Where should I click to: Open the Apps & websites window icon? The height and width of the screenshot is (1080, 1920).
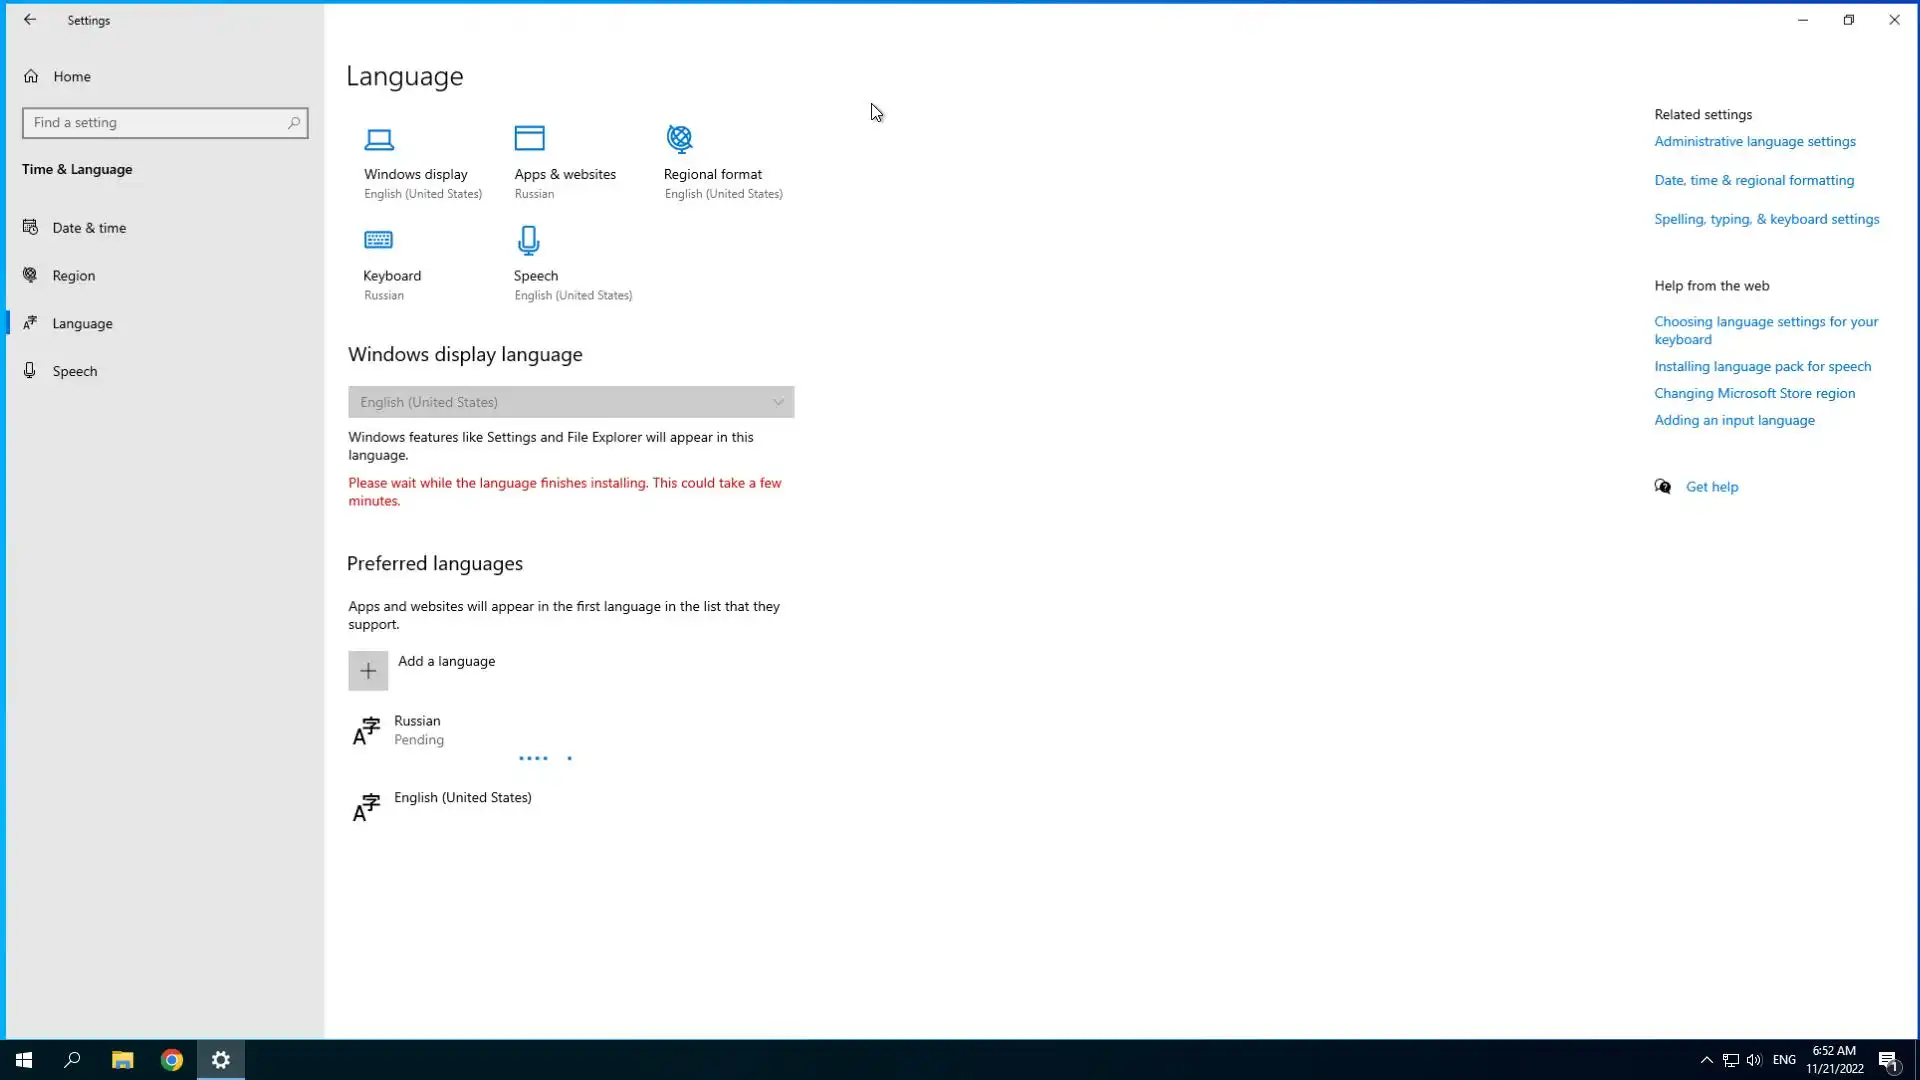pos(529,138)
